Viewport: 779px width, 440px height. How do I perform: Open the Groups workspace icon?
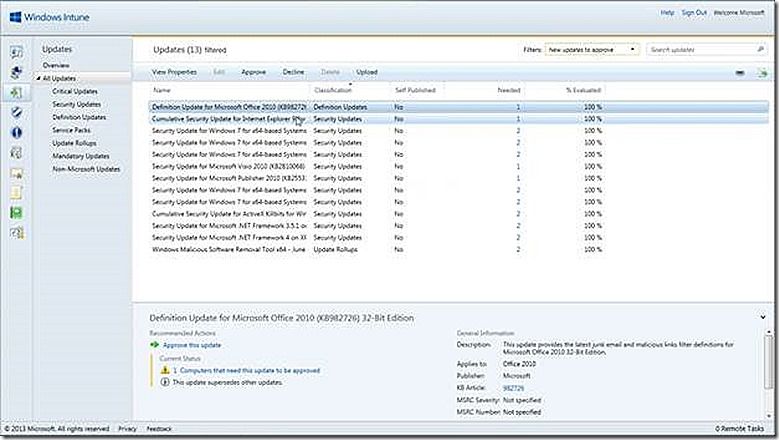point(16,73)
